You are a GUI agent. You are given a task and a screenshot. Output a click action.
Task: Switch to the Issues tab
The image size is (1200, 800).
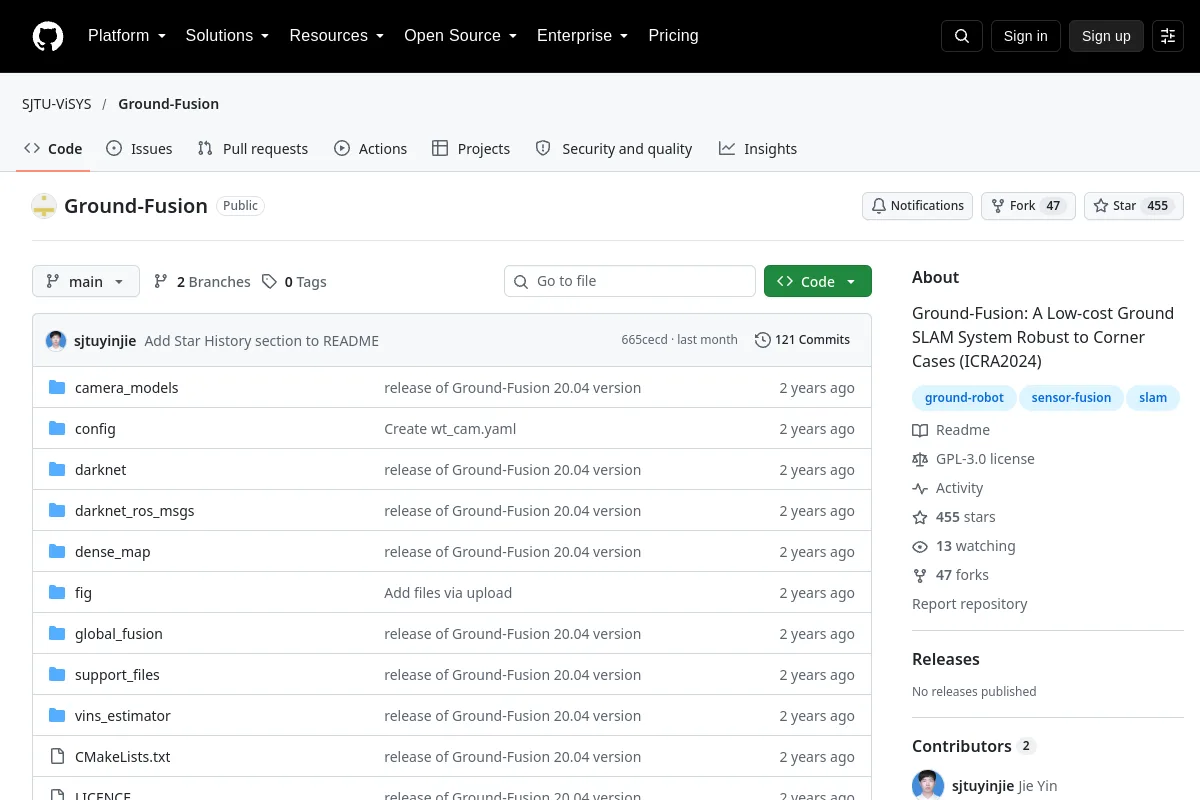pos(139,149)
